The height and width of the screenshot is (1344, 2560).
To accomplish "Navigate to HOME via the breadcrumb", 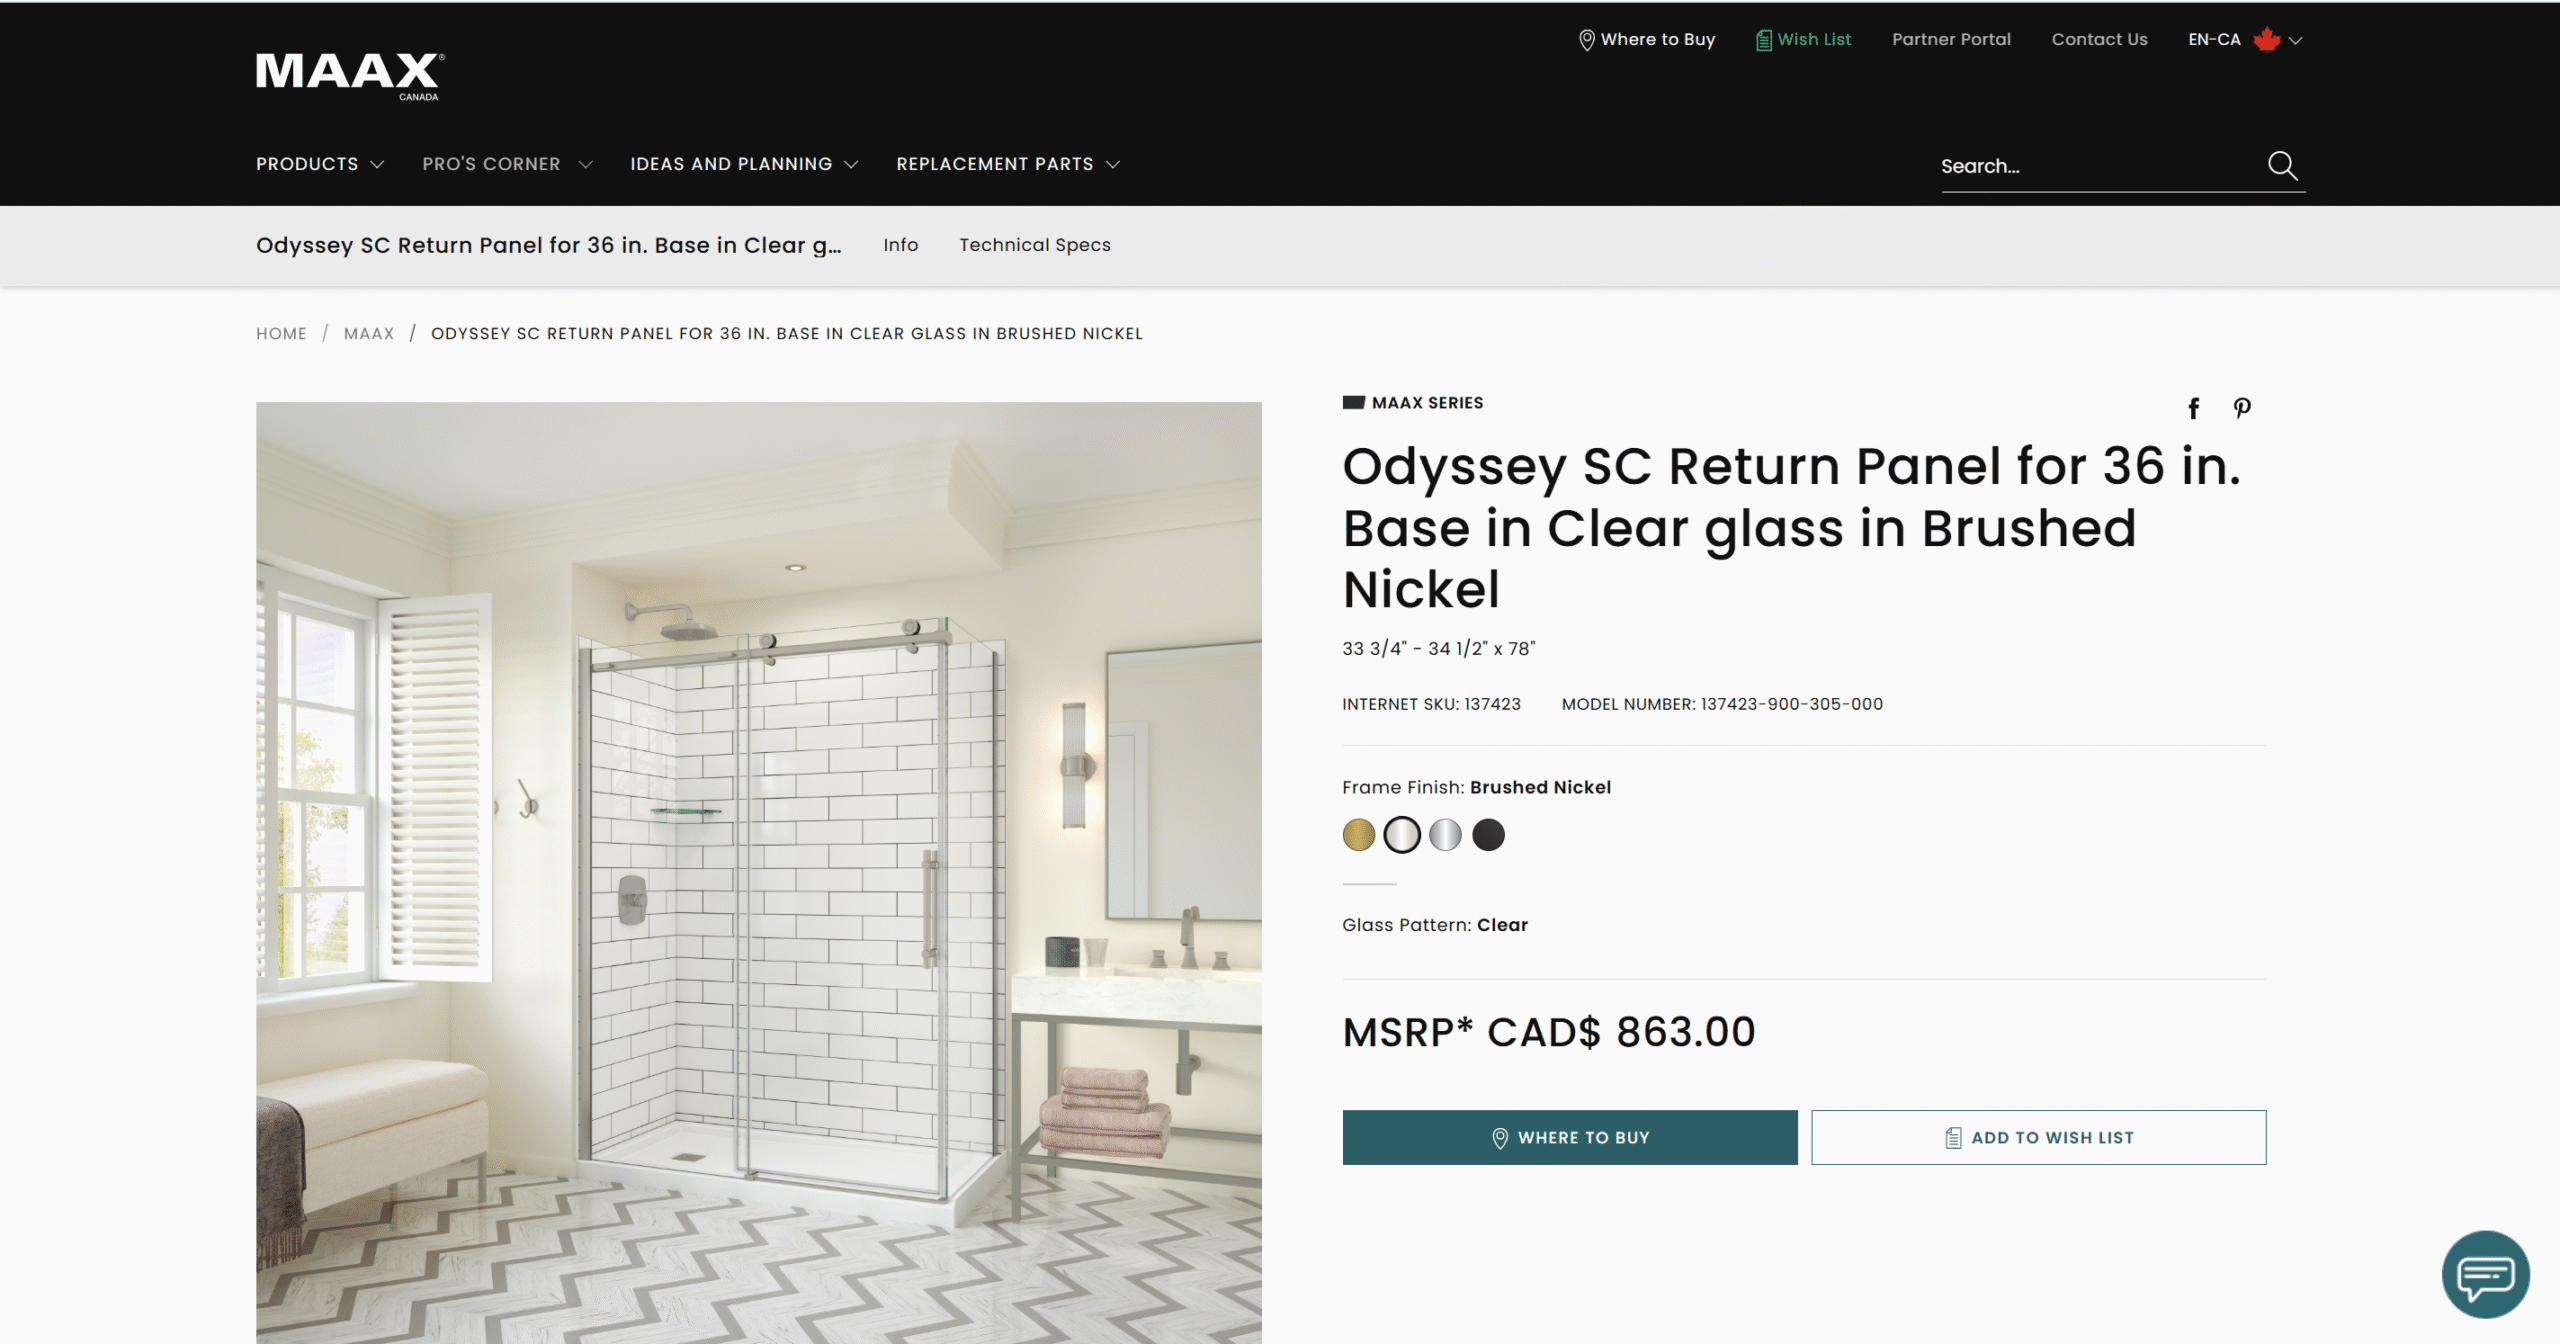I will point(281,333).
